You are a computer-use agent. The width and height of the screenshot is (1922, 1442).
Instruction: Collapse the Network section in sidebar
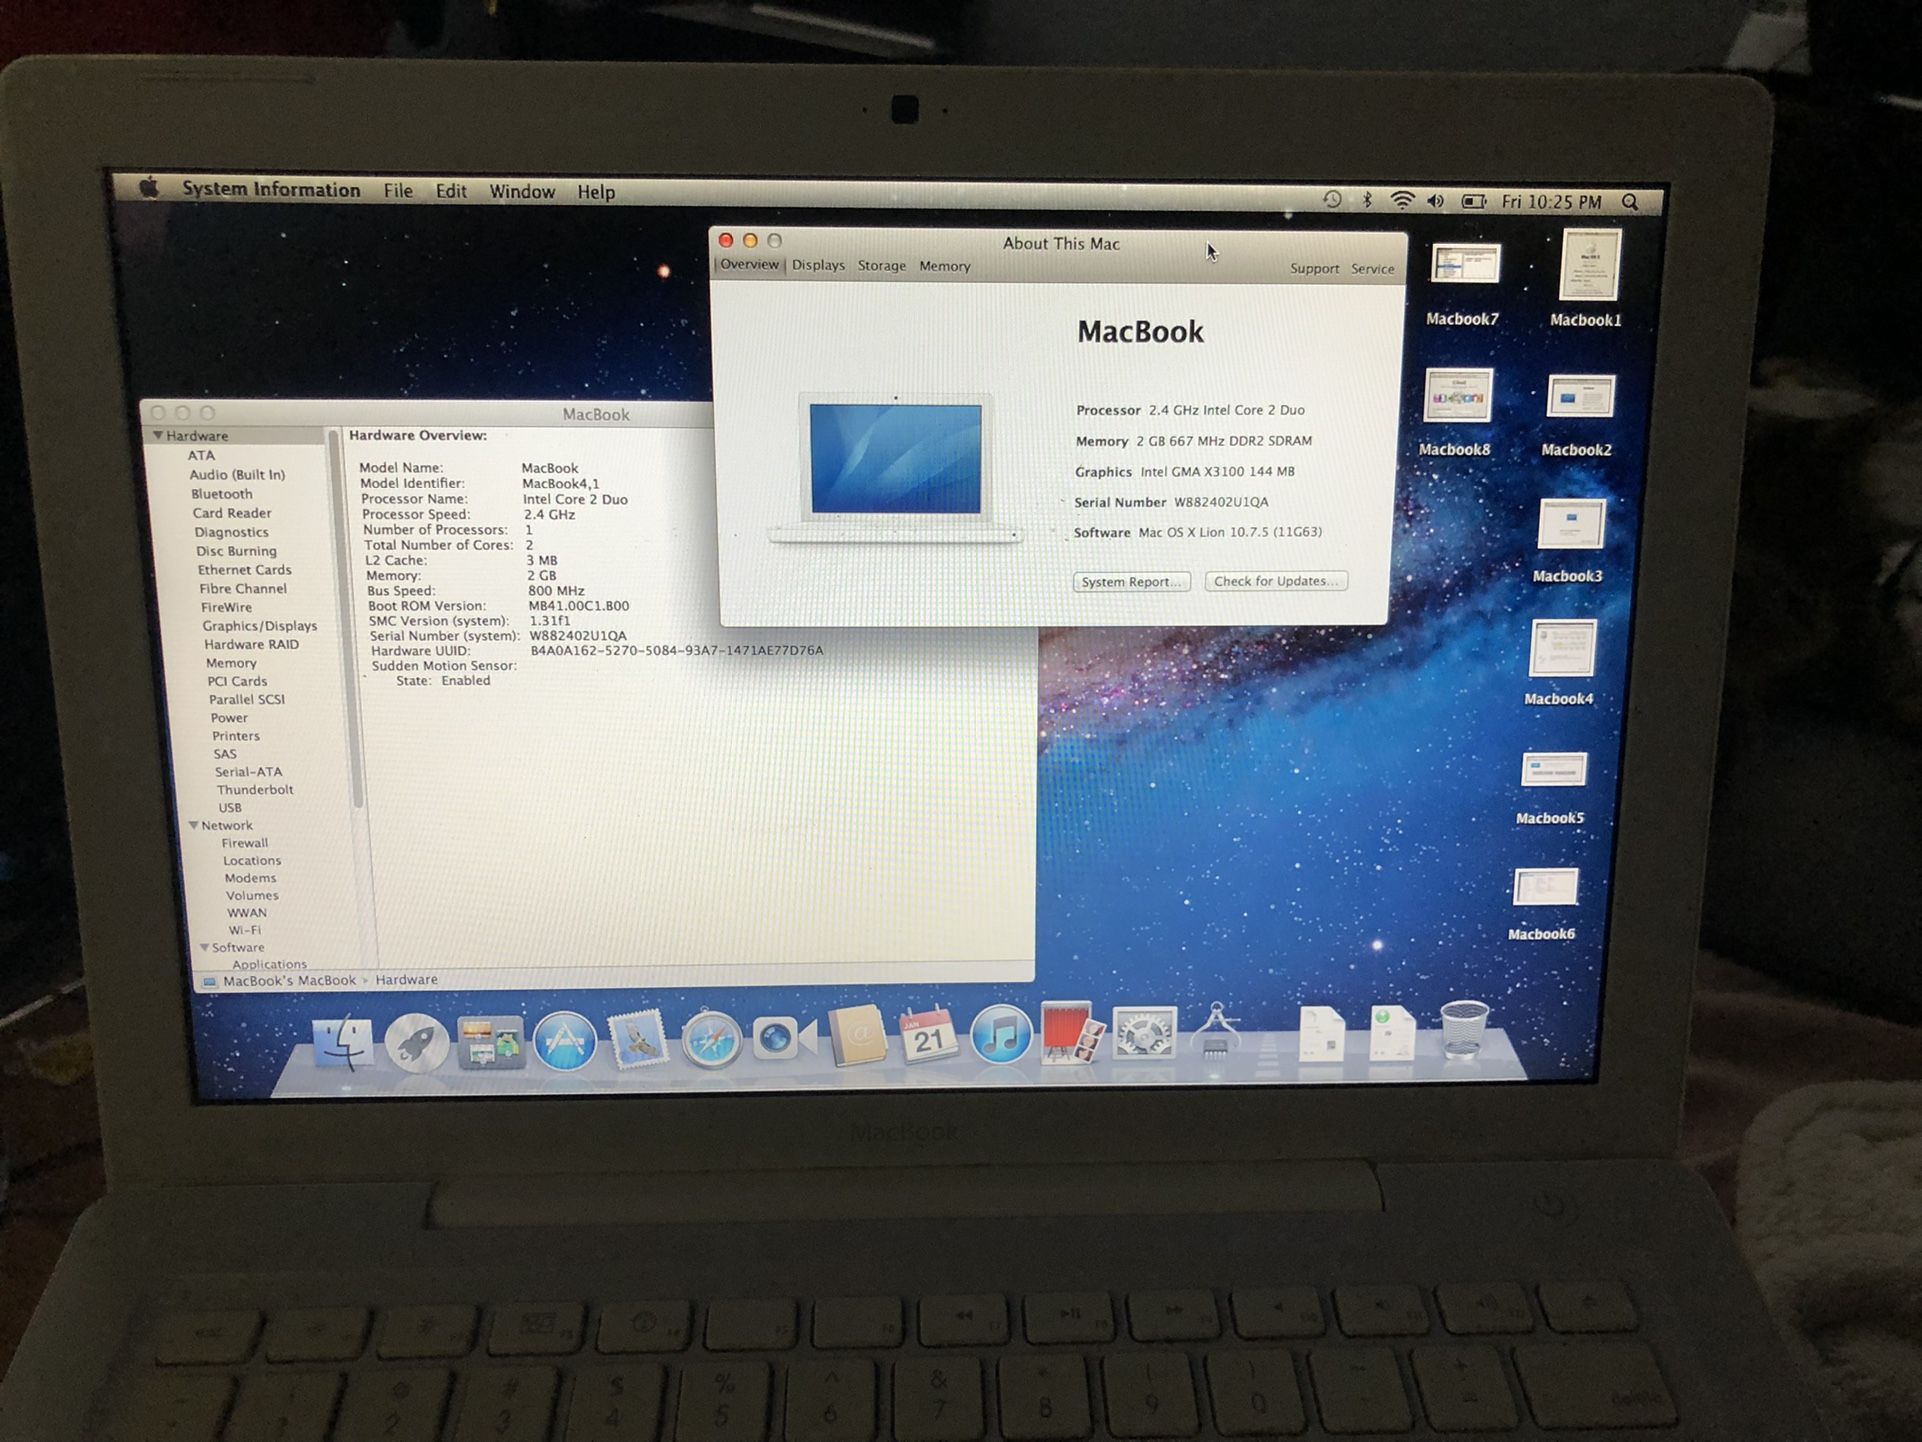pos(194,825)
